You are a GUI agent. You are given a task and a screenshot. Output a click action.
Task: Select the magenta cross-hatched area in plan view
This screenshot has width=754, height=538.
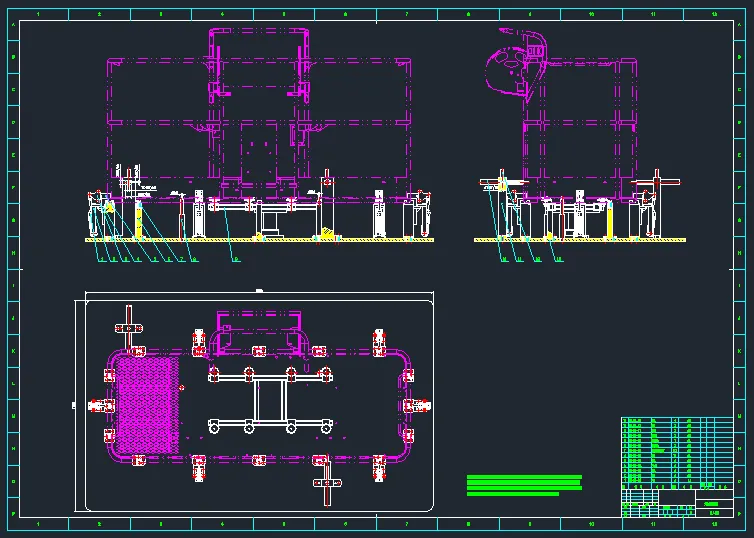click(x=147, y=405)
